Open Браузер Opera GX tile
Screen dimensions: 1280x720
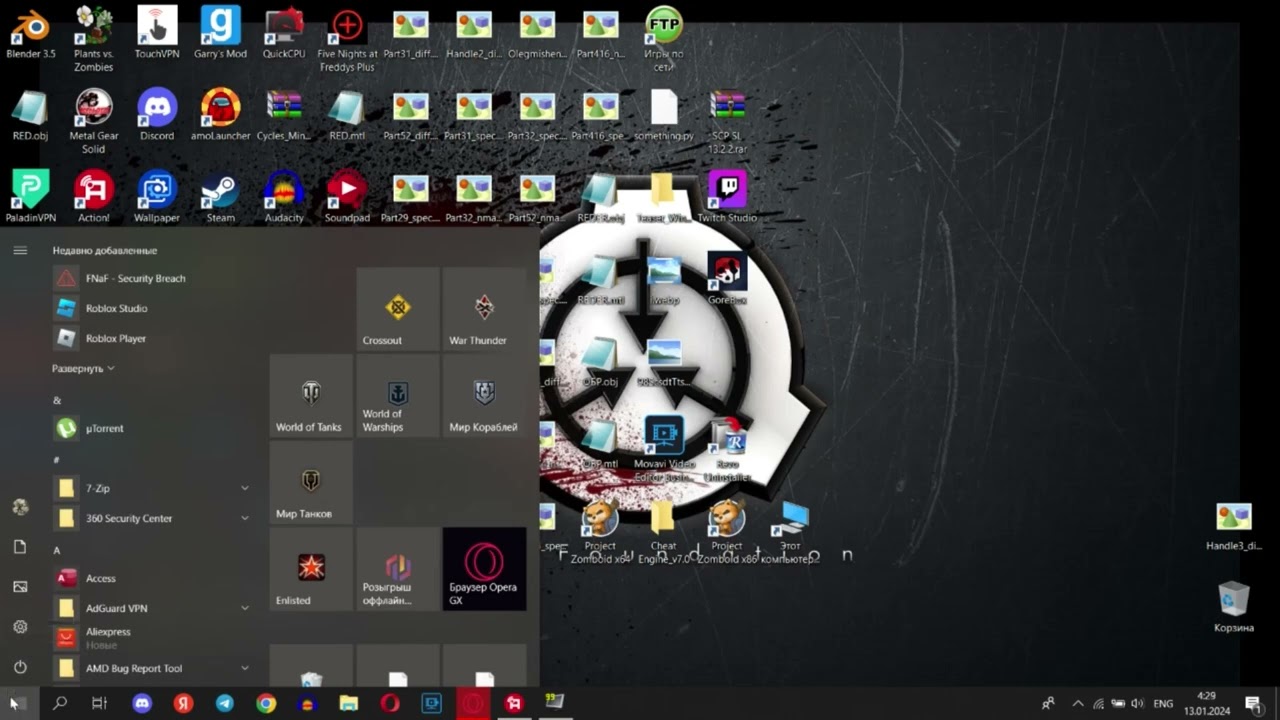click(x=484, y=569)
